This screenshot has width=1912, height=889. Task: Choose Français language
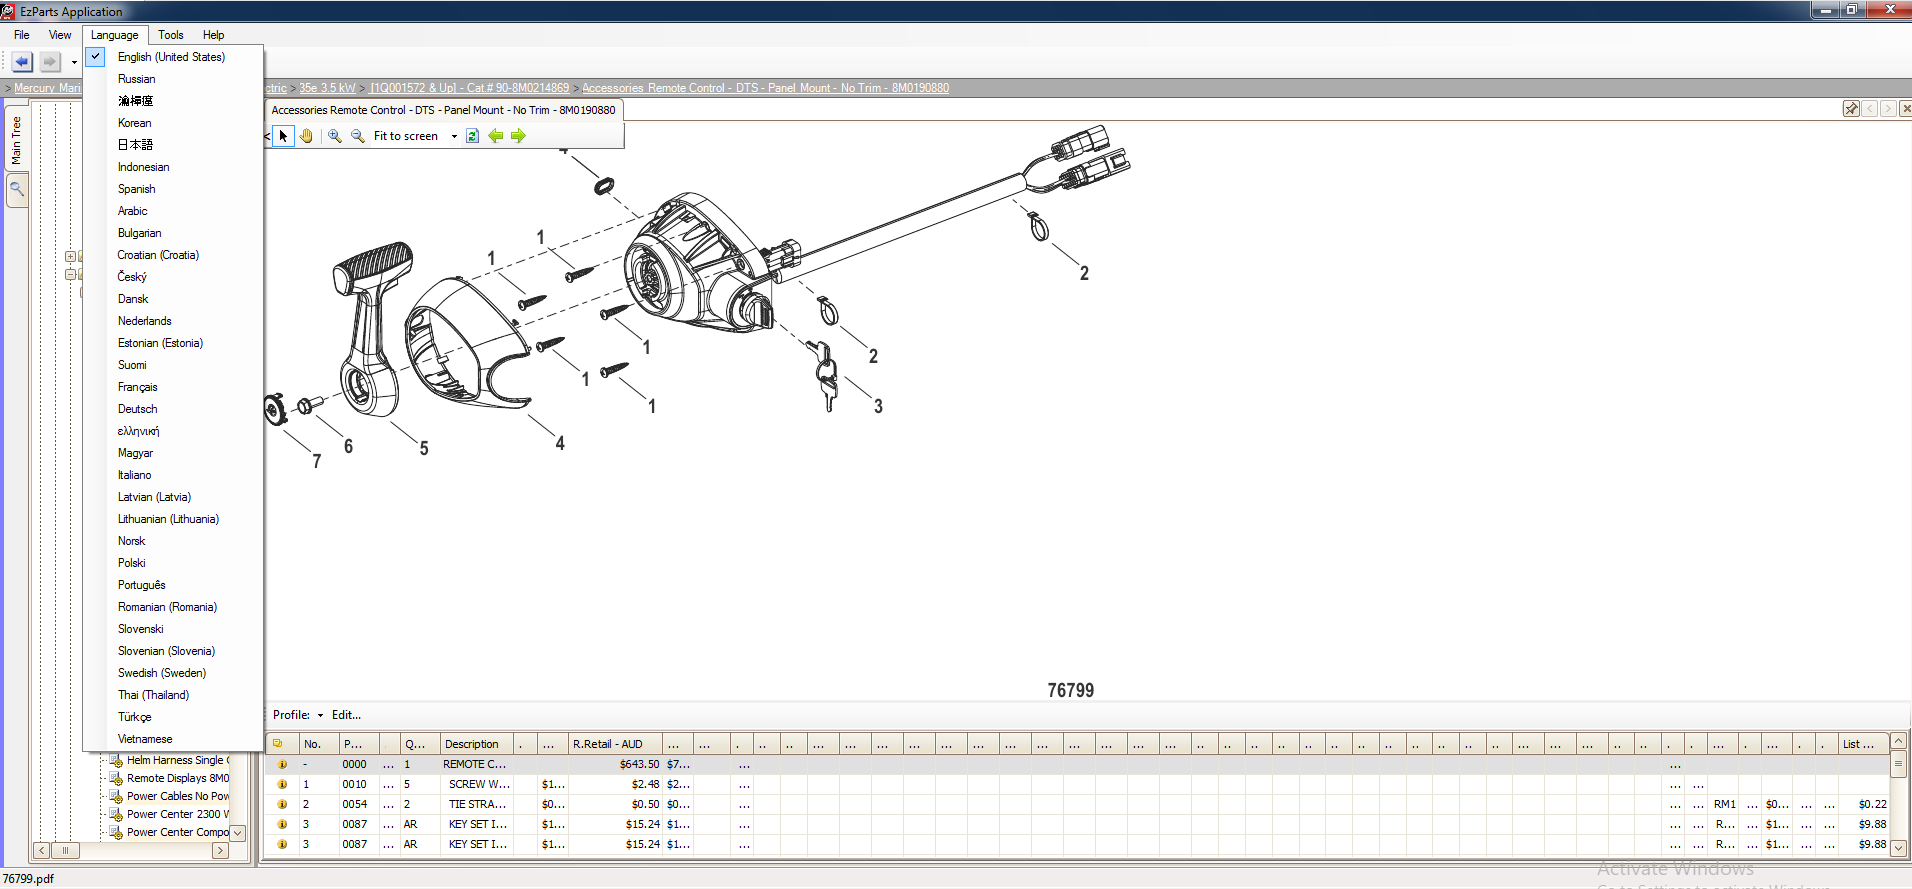(137, 387)
